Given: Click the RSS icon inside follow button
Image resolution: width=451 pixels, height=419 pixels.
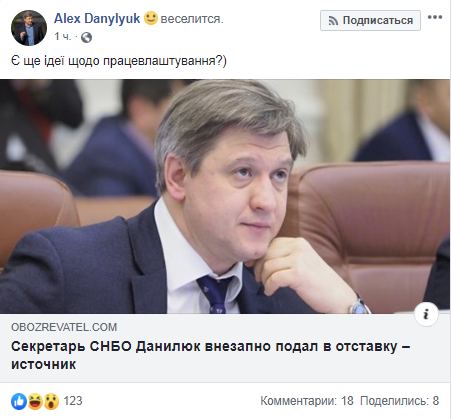Looking at the screenshot, I should (x=333, y=21).
